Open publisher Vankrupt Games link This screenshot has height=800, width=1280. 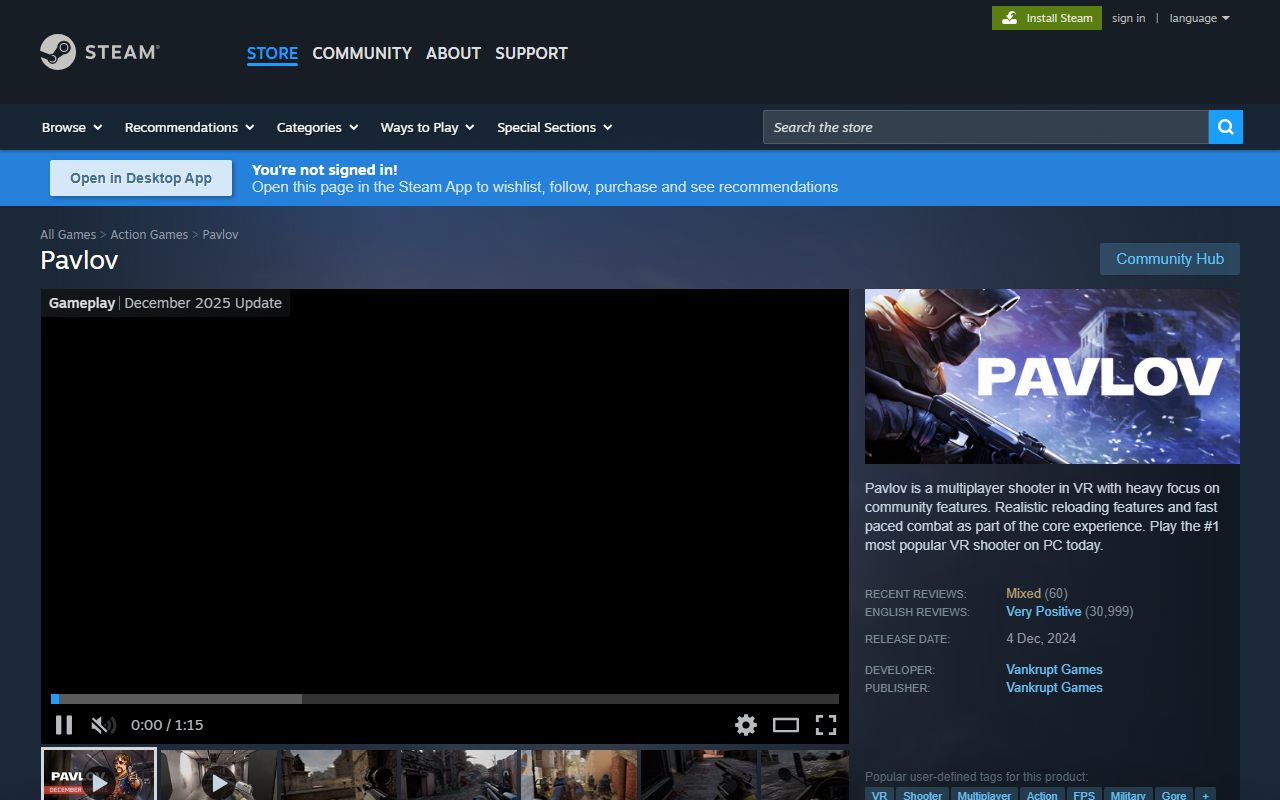tap(1054, 687)
